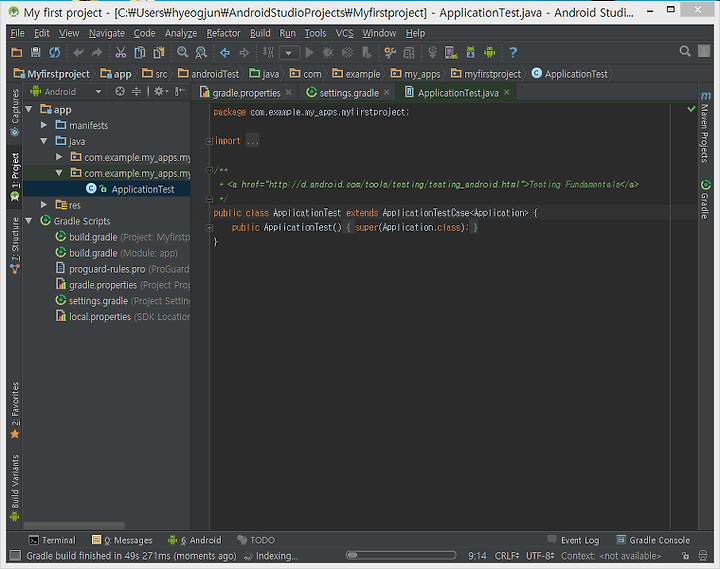The height and width of the screenshot is (569, 720).
Task: Click the Project panel horizontal scrollbar
Action: pyautogui.click(x=74, y=525)
